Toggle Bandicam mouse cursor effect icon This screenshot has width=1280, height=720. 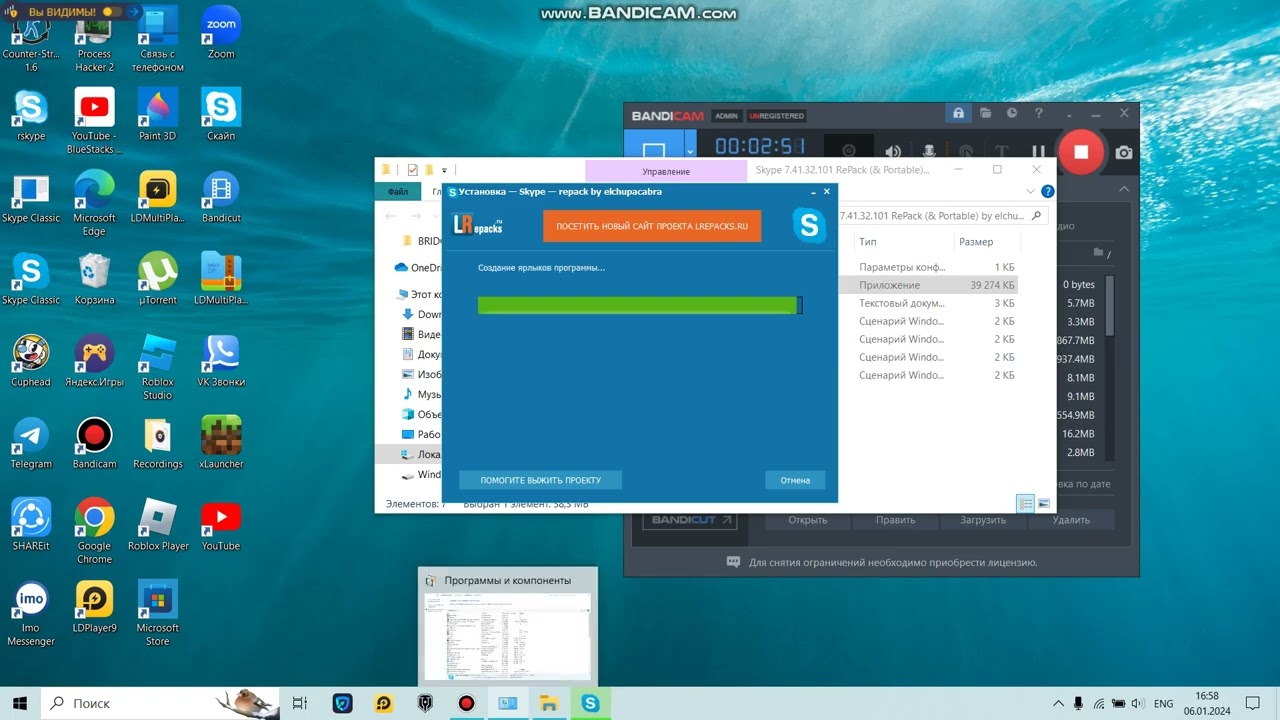tap(967, 153)
